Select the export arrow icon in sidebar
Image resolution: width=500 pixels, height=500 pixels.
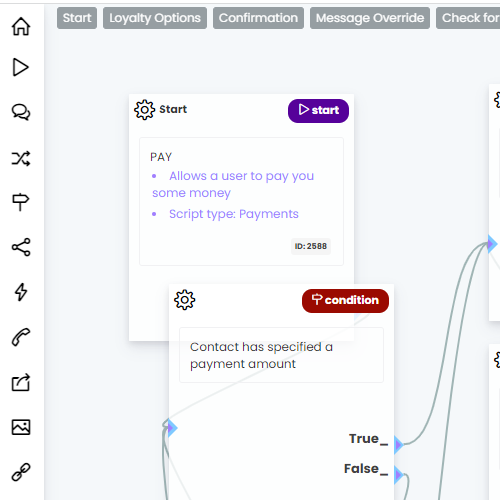click(x=21, y=382)
